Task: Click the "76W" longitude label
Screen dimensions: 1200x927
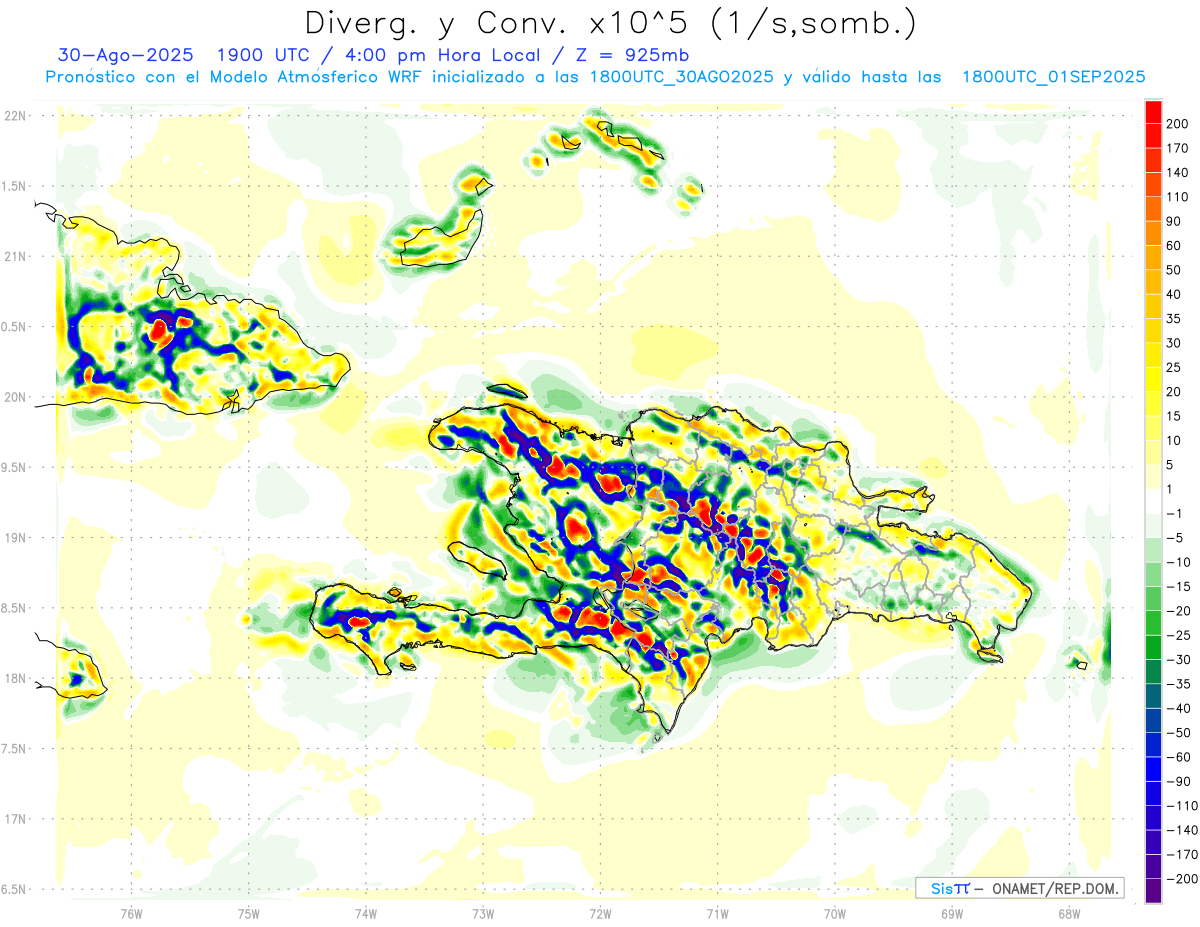Action: [131, 913]
